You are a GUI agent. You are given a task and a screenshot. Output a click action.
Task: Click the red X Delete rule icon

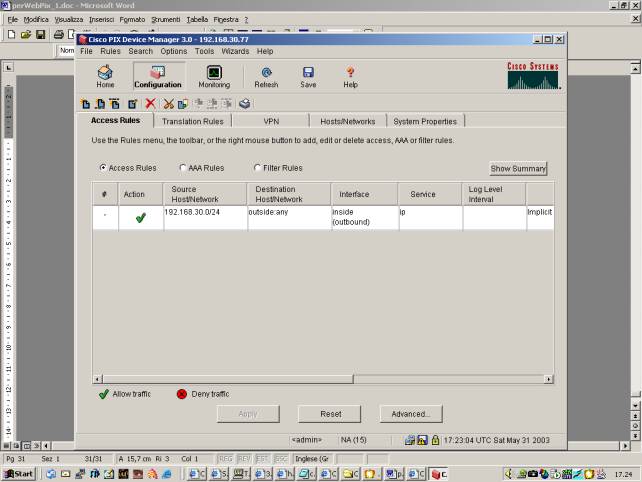[x=150, y=103]
